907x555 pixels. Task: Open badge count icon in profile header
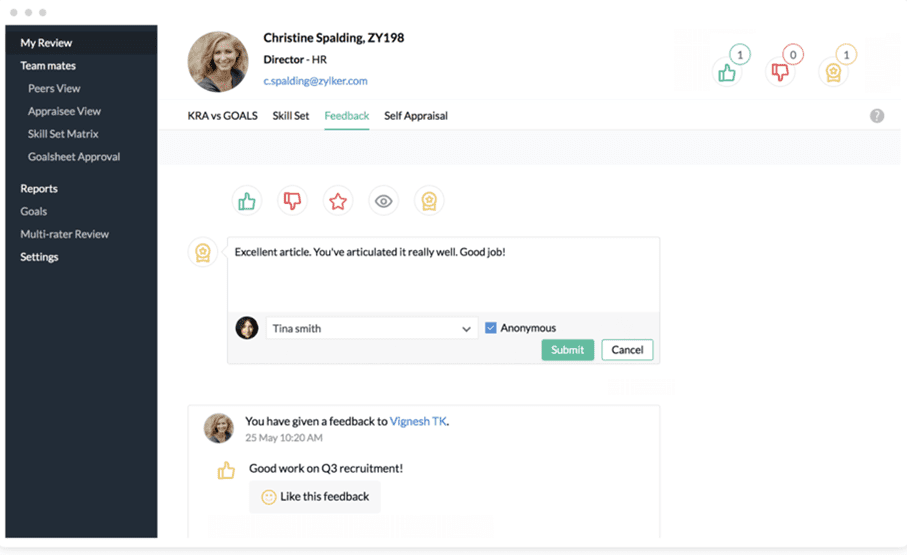click(x=833, y=72)
